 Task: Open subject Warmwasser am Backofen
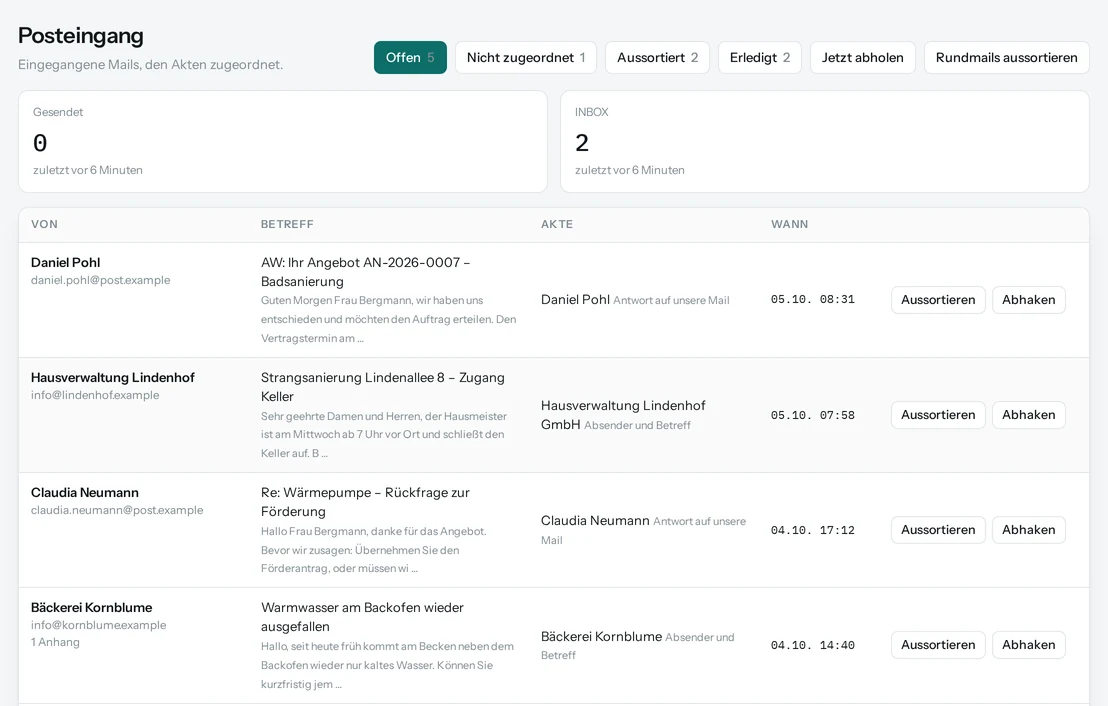click(x=362, y=617)
